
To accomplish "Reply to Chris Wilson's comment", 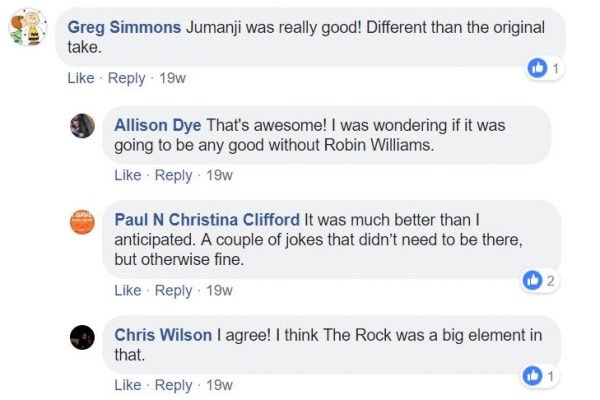I will pyautogui.click(x=173, y=385).
